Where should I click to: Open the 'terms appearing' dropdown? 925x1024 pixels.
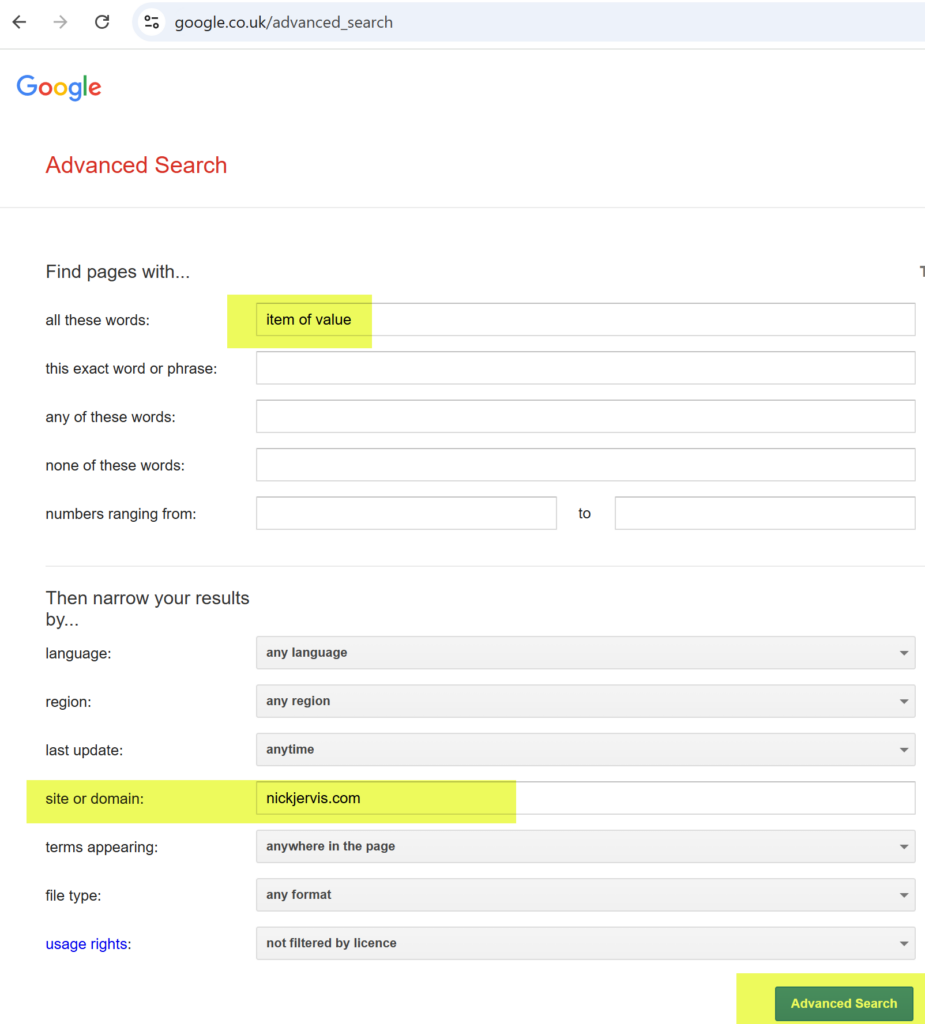[x=585, y=846]
